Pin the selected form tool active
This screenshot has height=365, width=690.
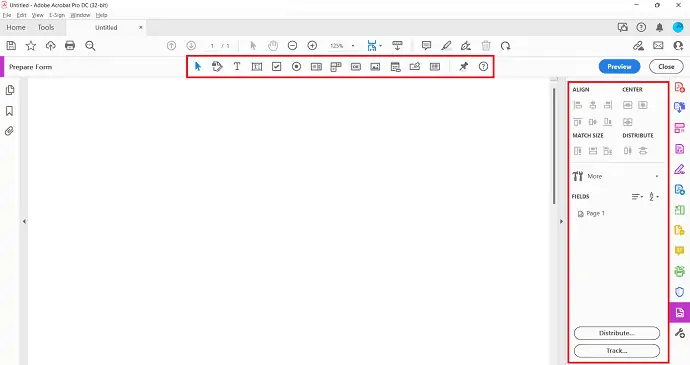tap(464, 66)
